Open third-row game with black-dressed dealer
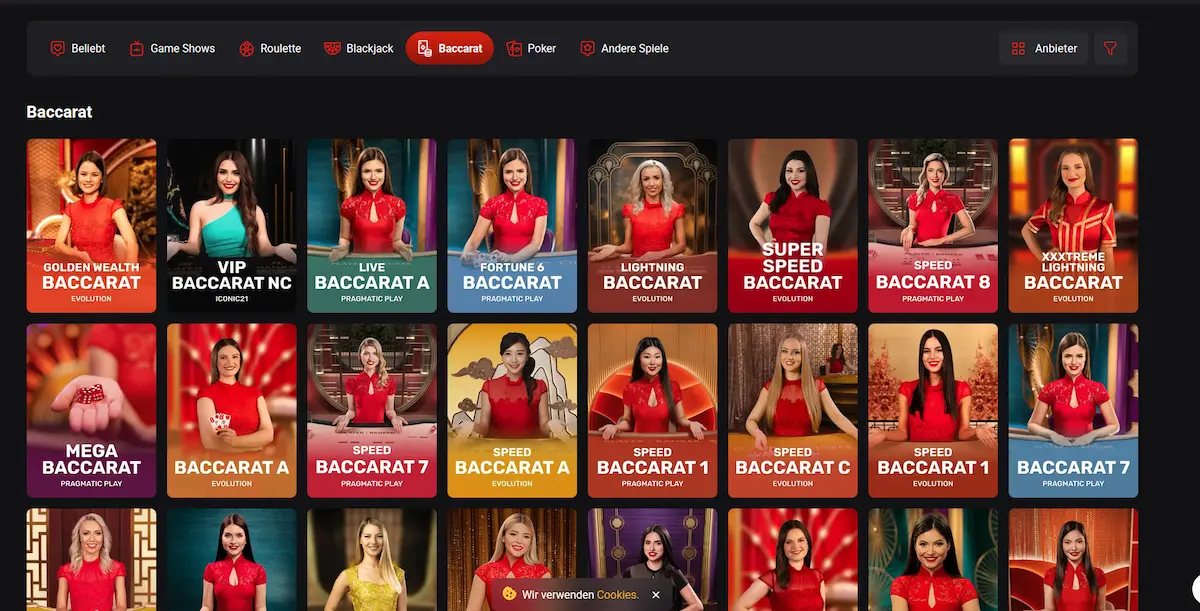 (x=652, y=560)
